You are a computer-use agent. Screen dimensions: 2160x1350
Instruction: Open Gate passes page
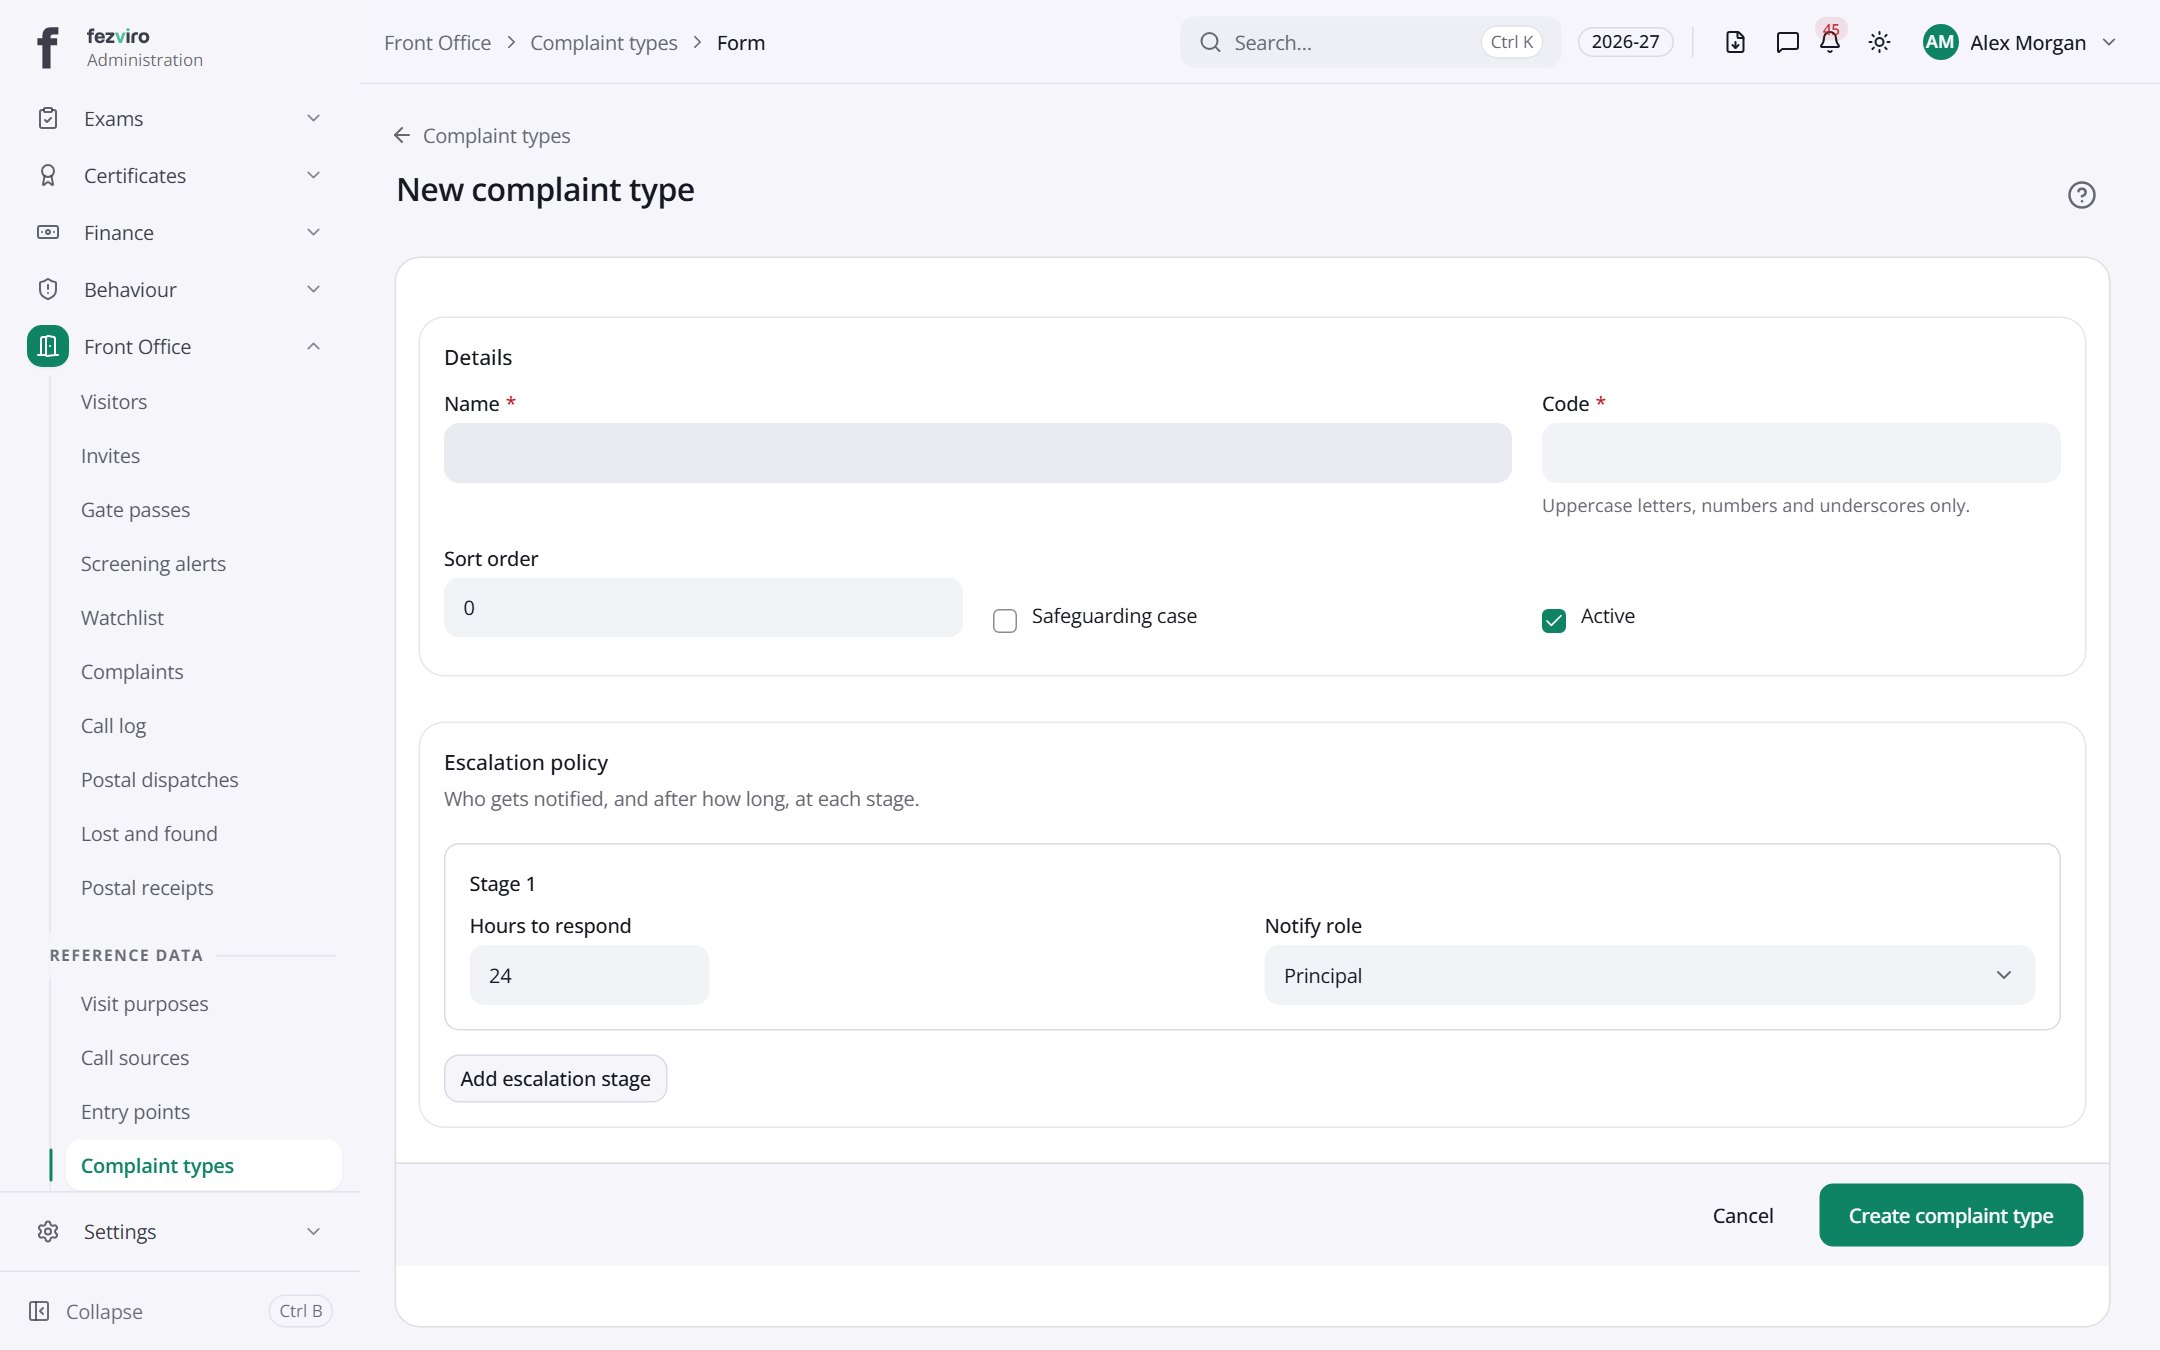135,510
